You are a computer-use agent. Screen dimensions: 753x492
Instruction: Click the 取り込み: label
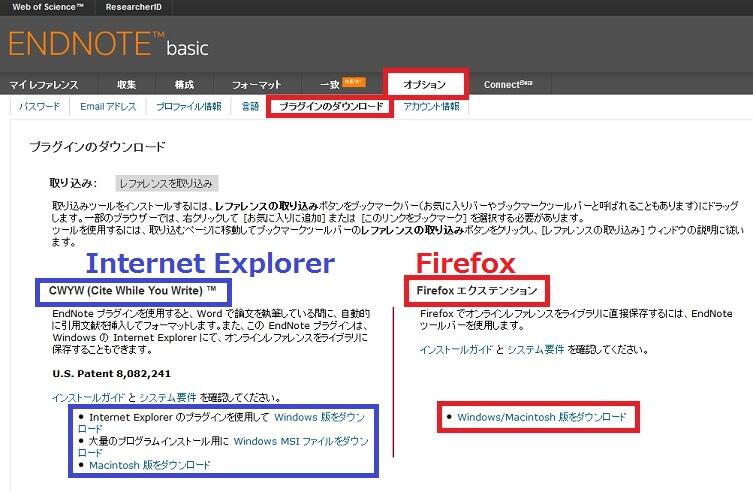pos(73,183)
